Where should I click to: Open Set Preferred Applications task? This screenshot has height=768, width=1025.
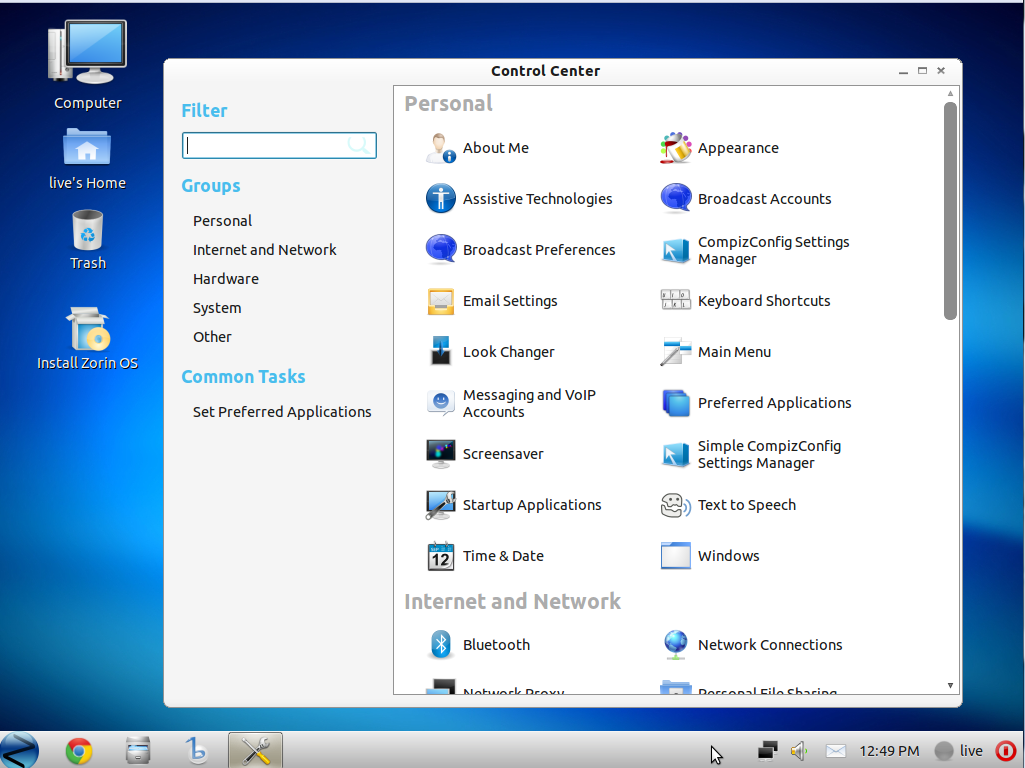coord(282,411)
